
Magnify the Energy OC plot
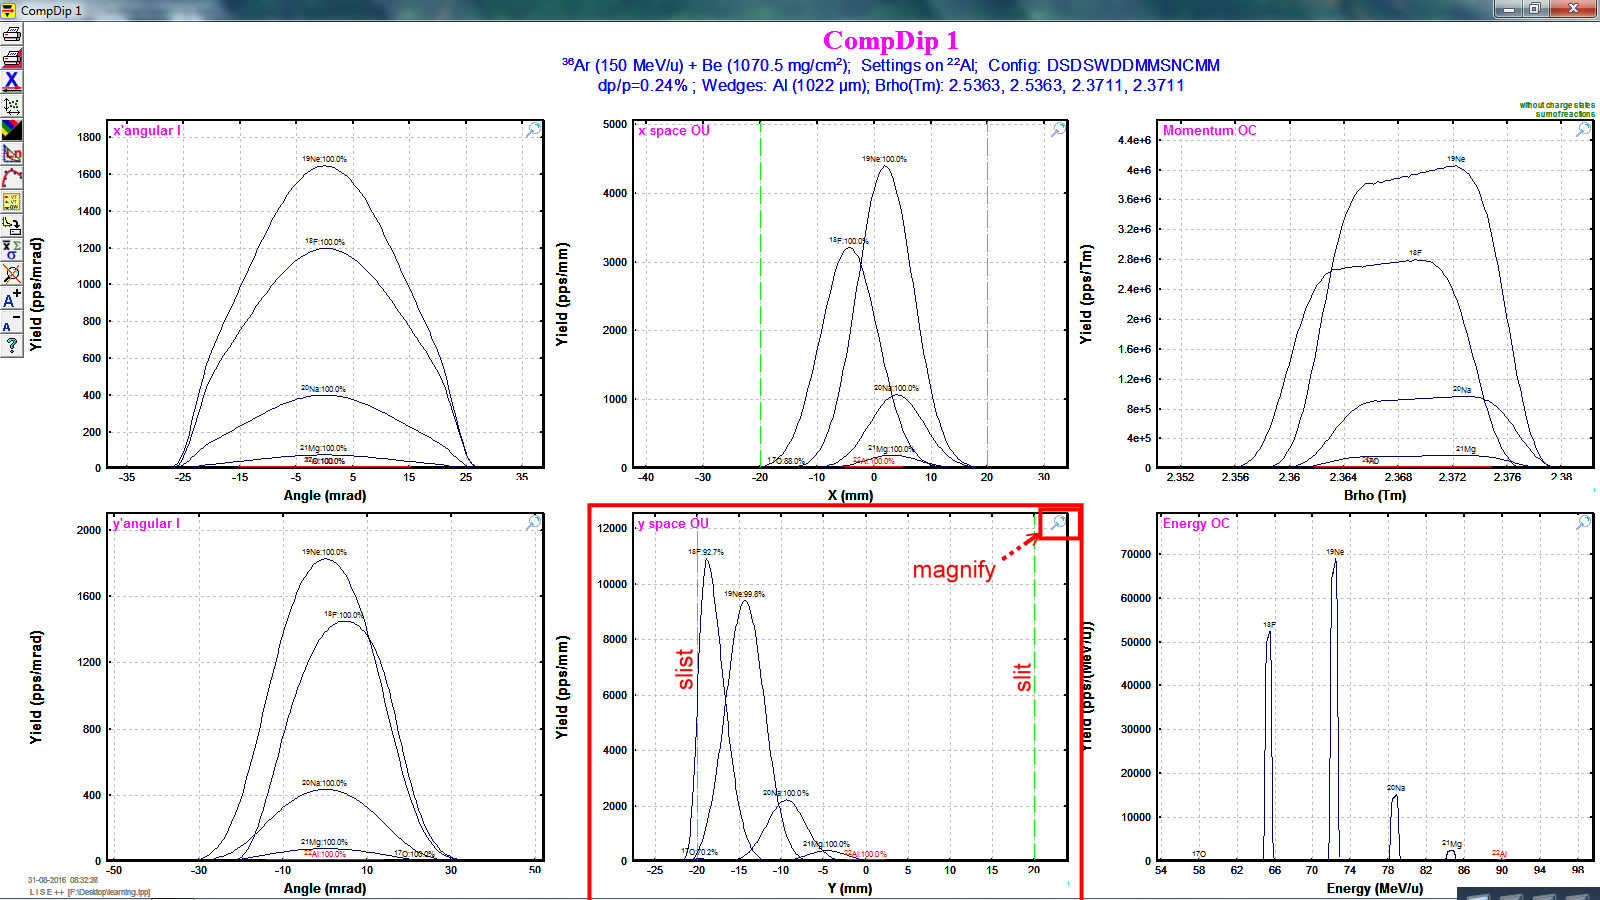point(1584,523)
